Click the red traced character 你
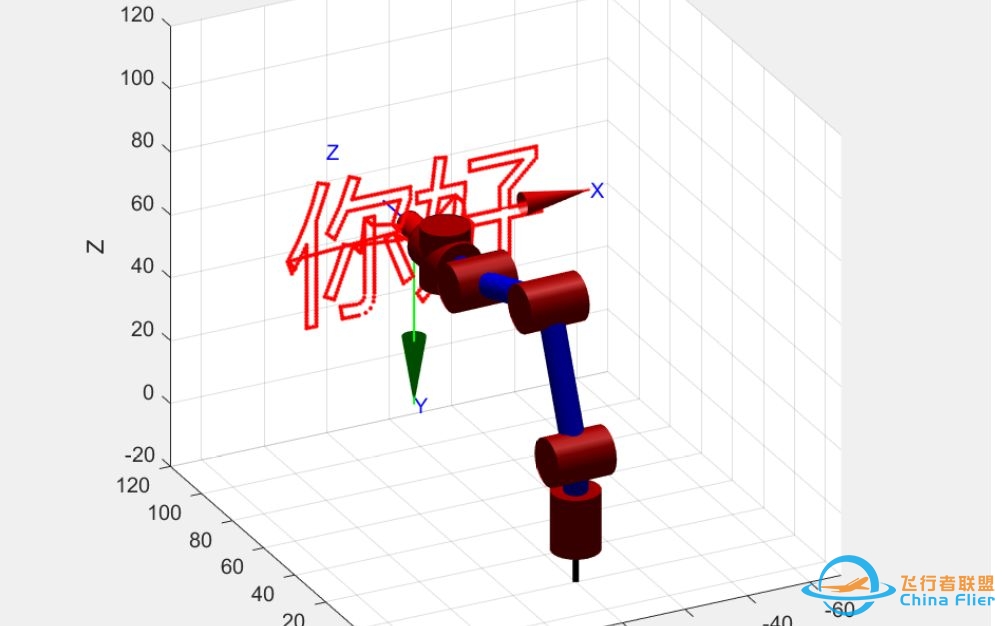This screenshot has width=1002, height=626. (x=335, y=250)
